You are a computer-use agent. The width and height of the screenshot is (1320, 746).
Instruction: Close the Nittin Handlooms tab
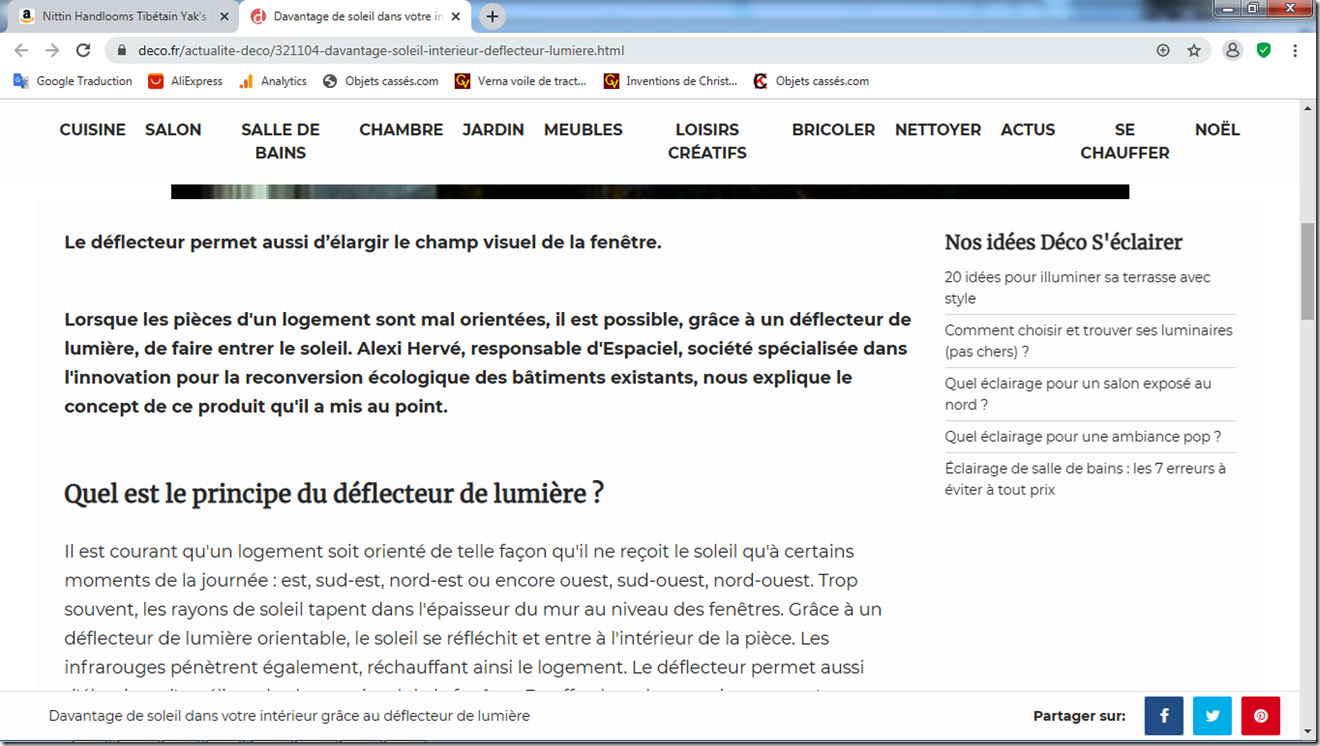pos(225,17)
